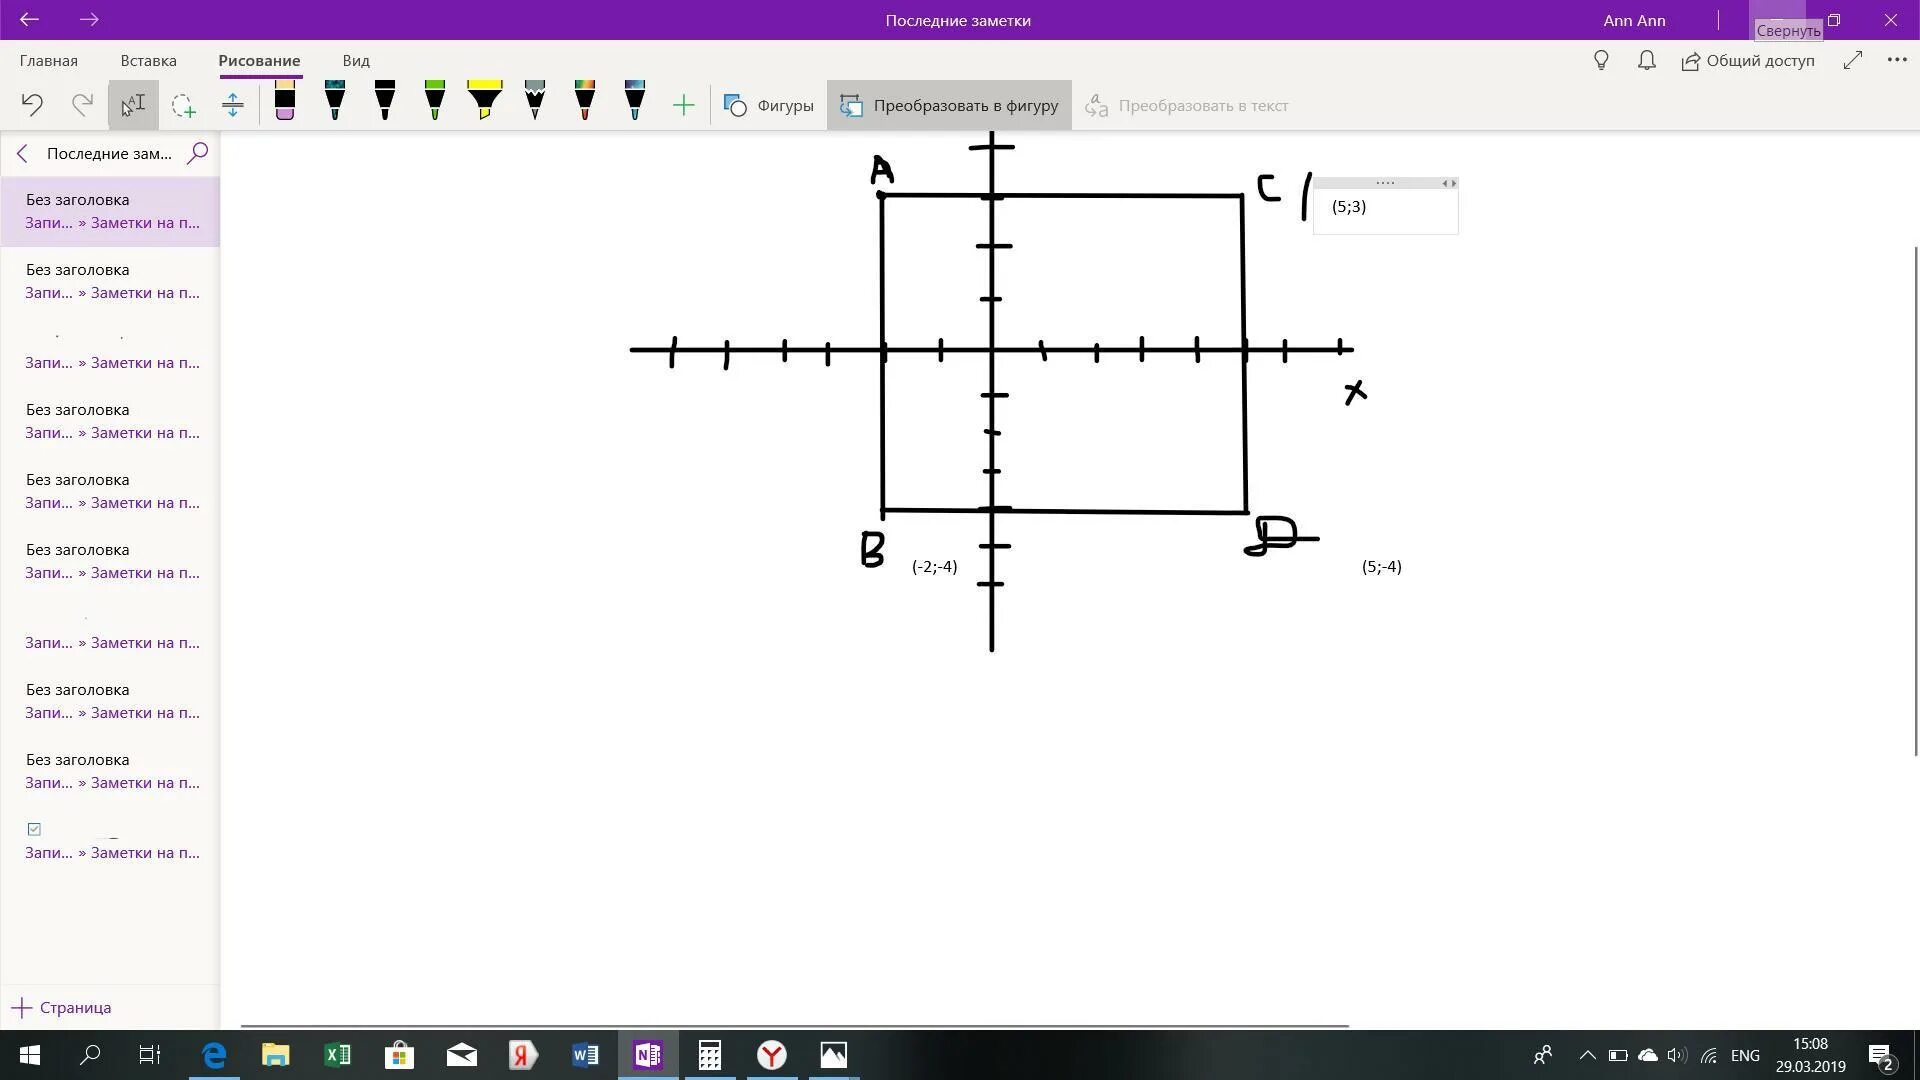
Task: Open Calculator from the taskbar
Action: pyautogui.click(x=710, y=1055)
